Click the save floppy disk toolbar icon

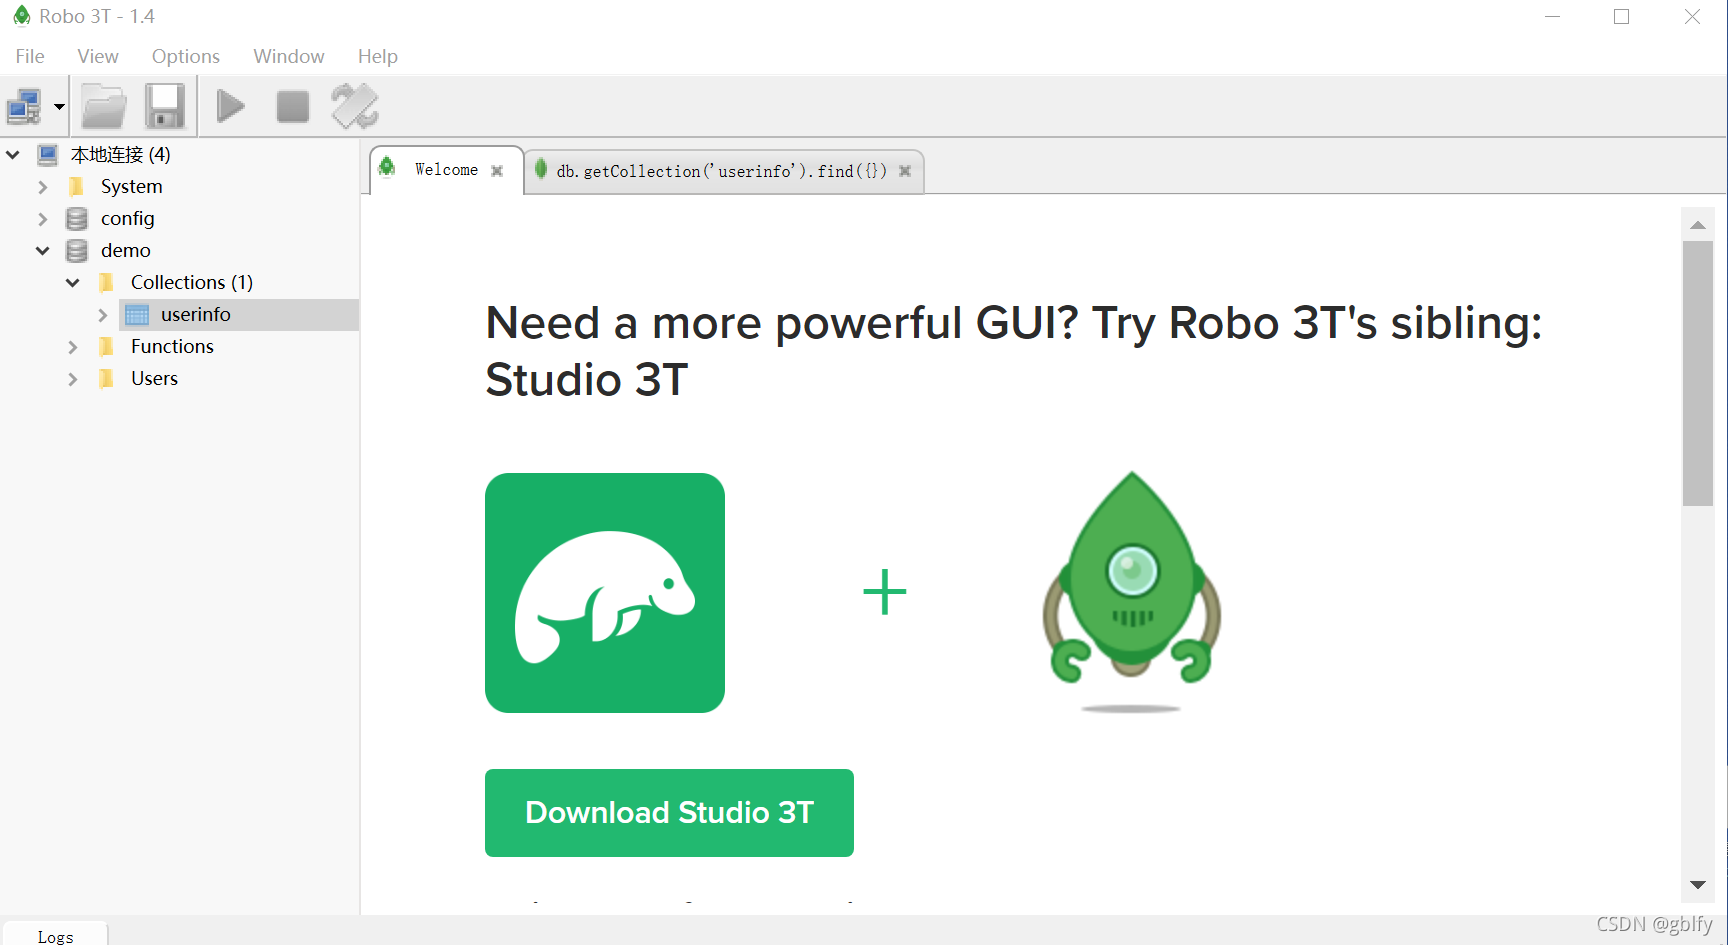(x=165, y=106)
